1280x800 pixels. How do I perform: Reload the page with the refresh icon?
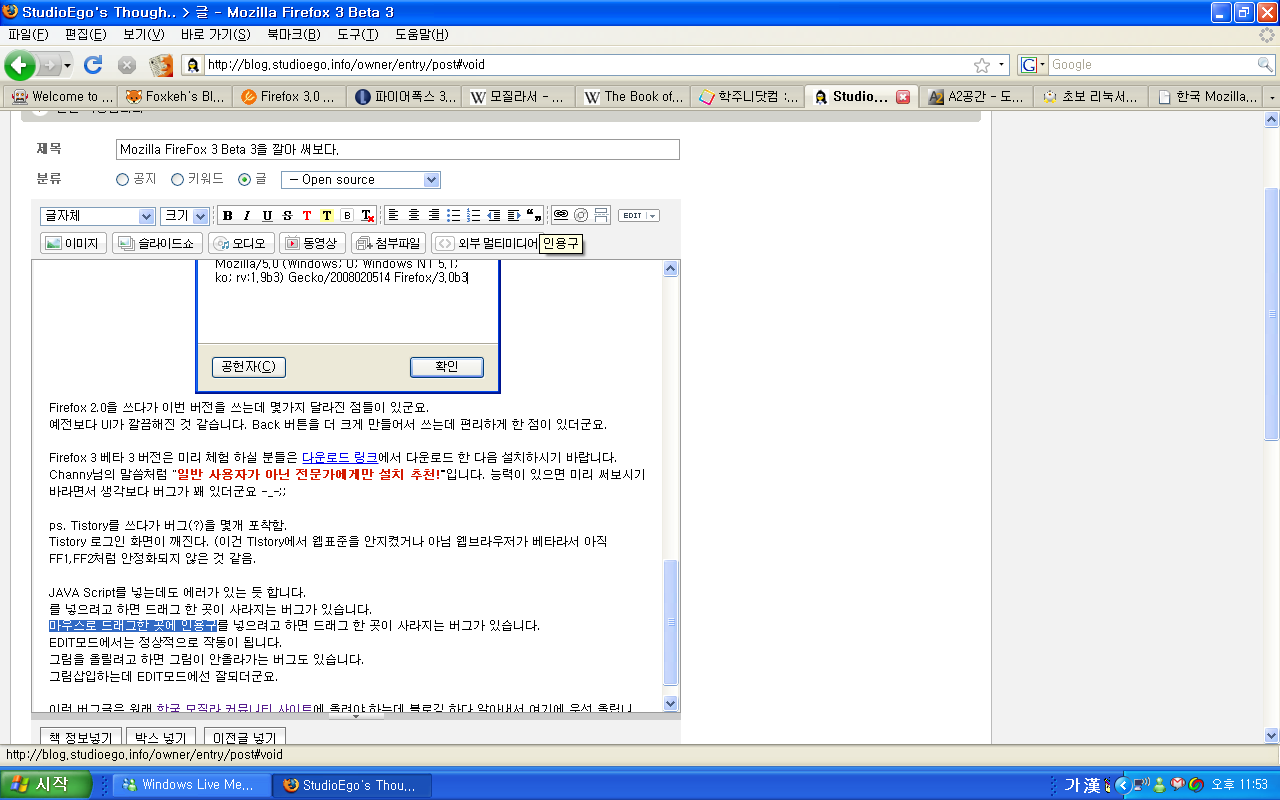[93, 65]
